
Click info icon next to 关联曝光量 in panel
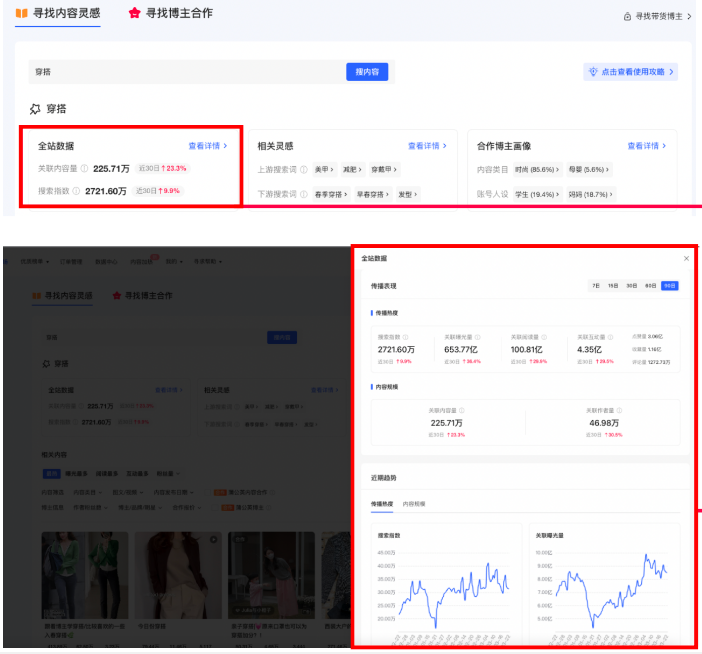[x=478, y=337]
